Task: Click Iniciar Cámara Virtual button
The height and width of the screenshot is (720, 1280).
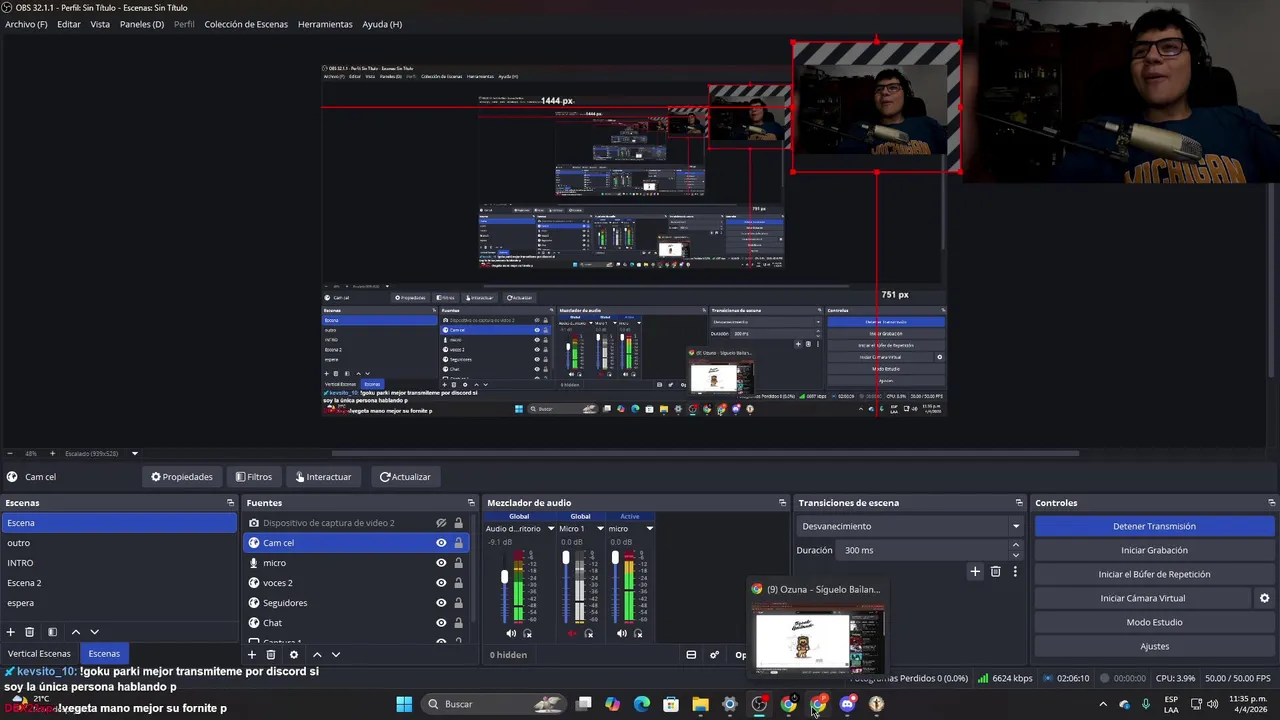Action: pyautogui.click(x=1143, y=598)
